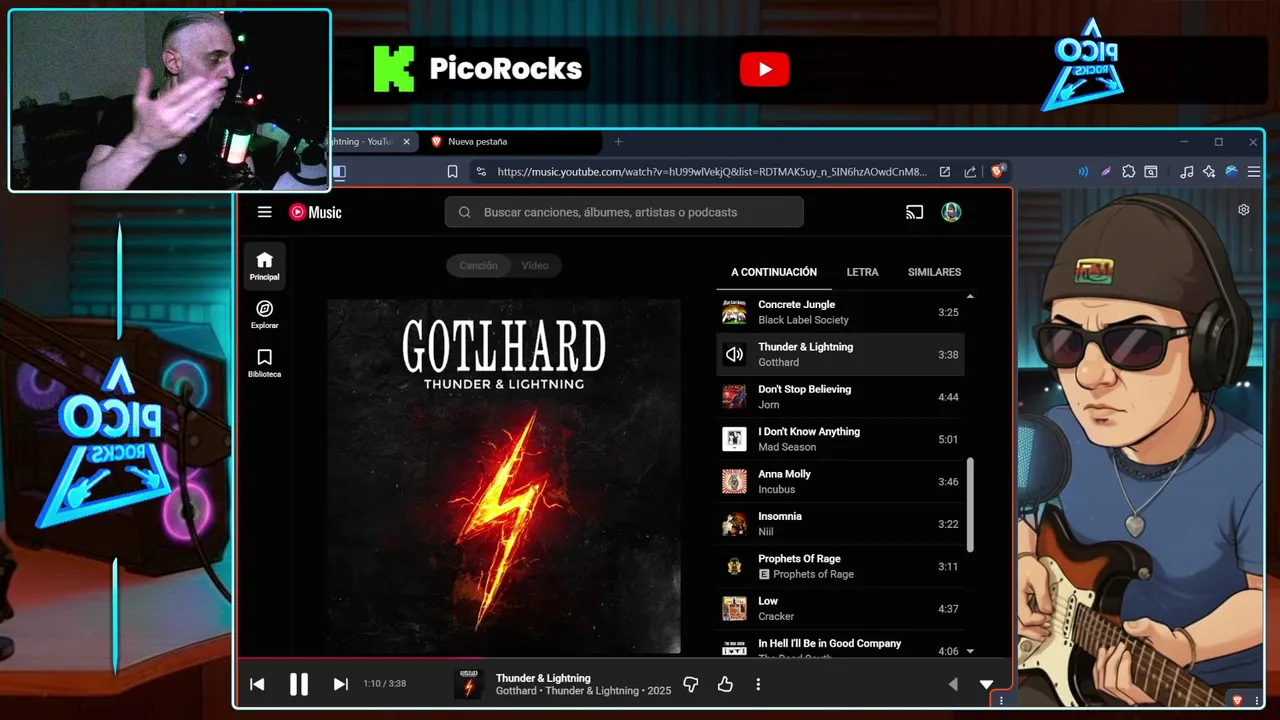Image resolution: width=1280 pixels, height=720 pixels.
Task: Open the player bar three-dot menu
Action: click(x=758, y=684)
